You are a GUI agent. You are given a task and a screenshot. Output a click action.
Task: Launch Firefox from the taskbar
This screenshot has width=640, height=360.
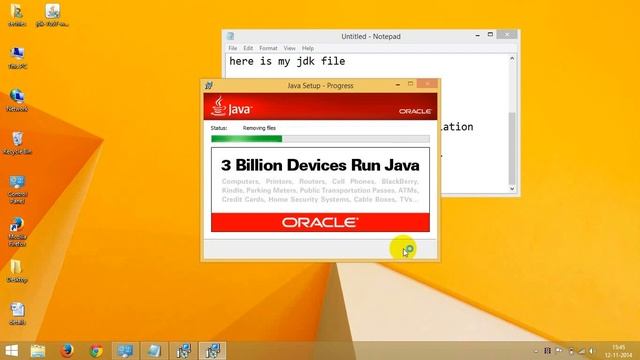67,351
